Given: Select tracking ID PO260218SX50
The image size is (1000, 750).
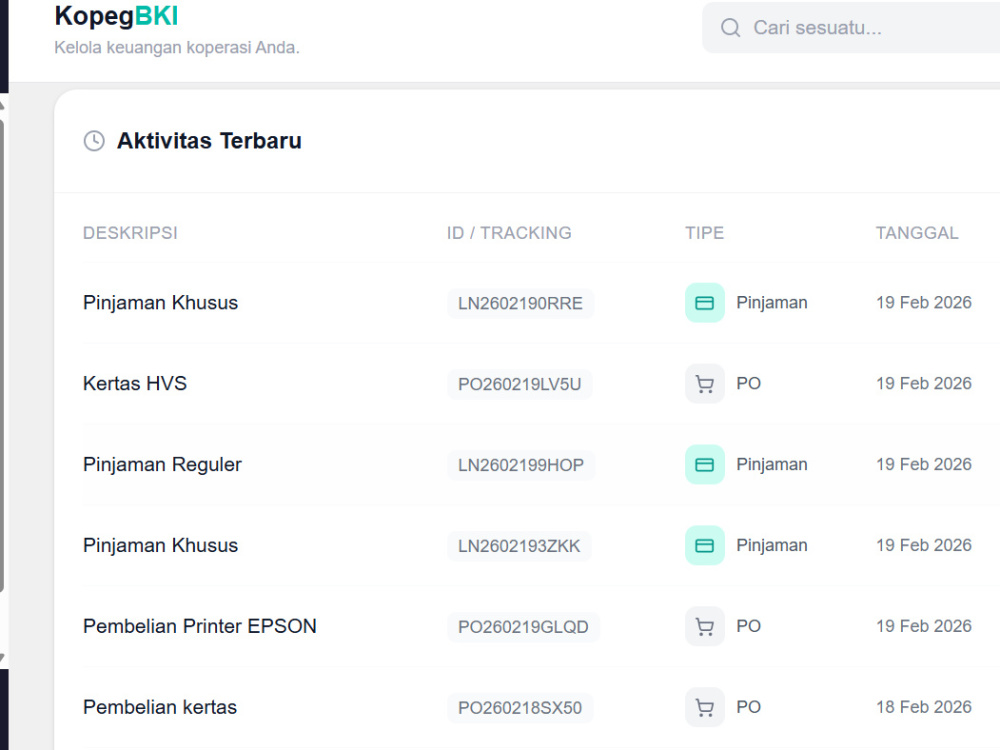Looking at the screenshot, I should point(520,709).
